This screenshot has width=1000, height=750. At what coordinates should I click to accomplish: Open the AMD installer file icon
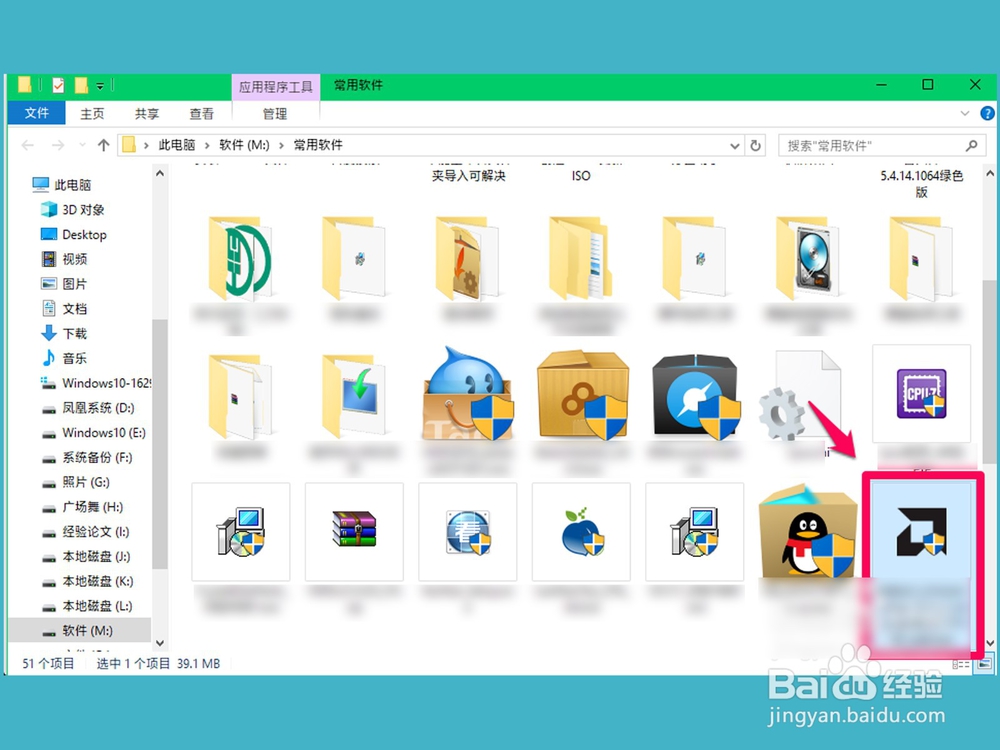pos(921,531)
